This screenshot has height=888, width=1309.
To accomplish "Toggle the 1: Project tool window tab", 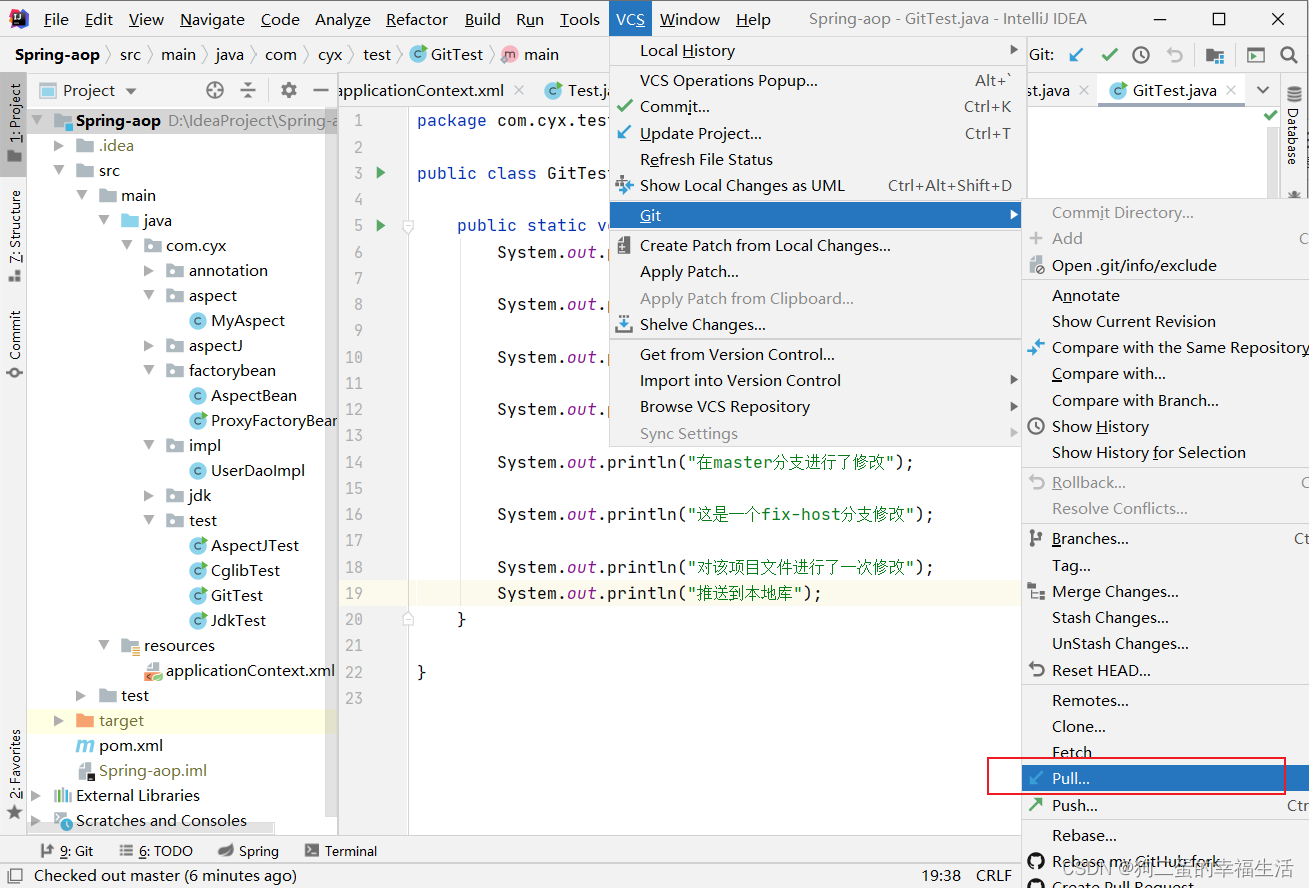I will click(x=14, y=123).
